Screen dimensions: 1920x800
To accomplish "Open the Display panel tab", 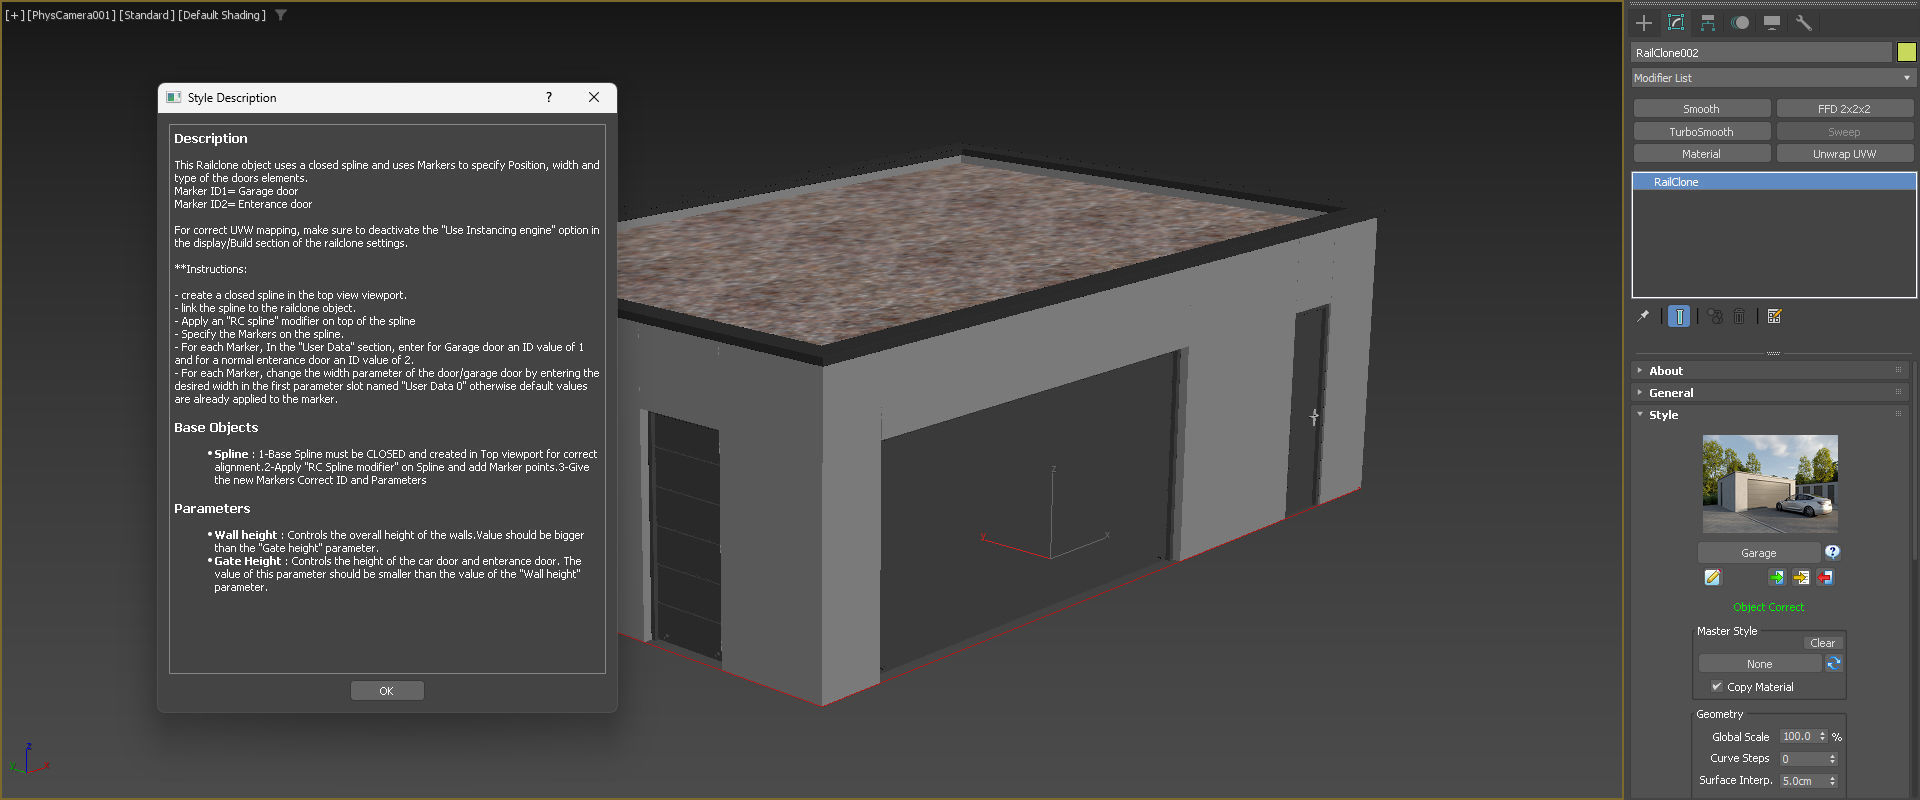I will [x=1772, y=23].
